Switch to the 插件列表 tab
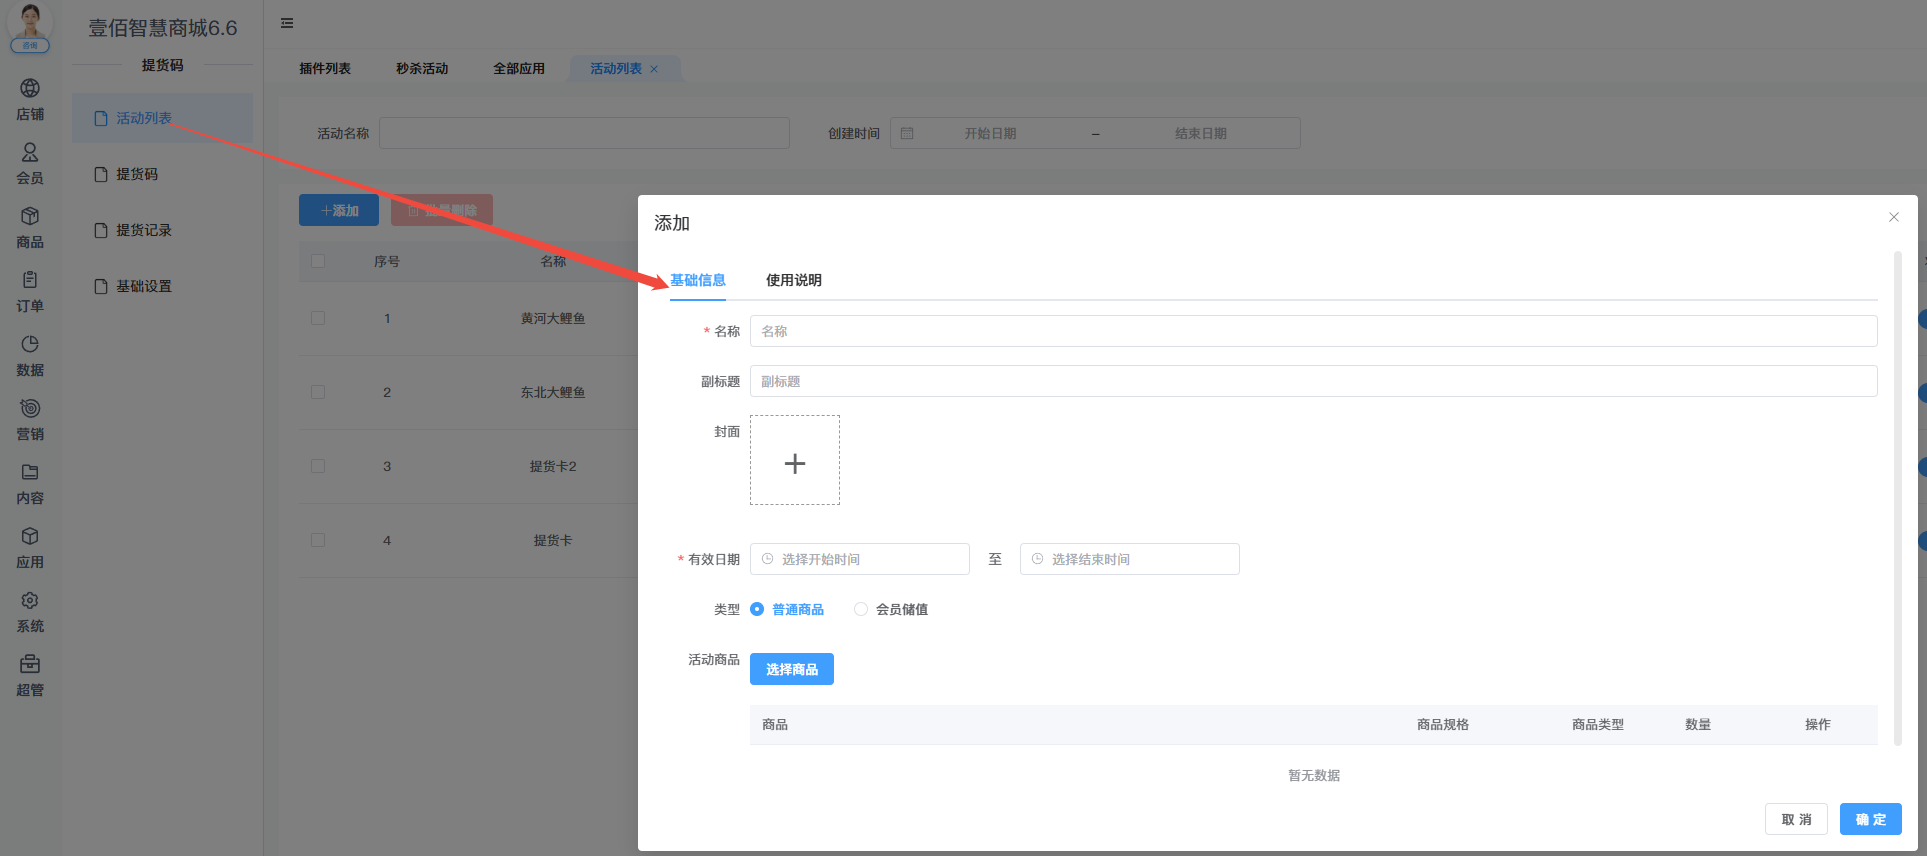1927x856 pixels. click(x=325, y=69)
